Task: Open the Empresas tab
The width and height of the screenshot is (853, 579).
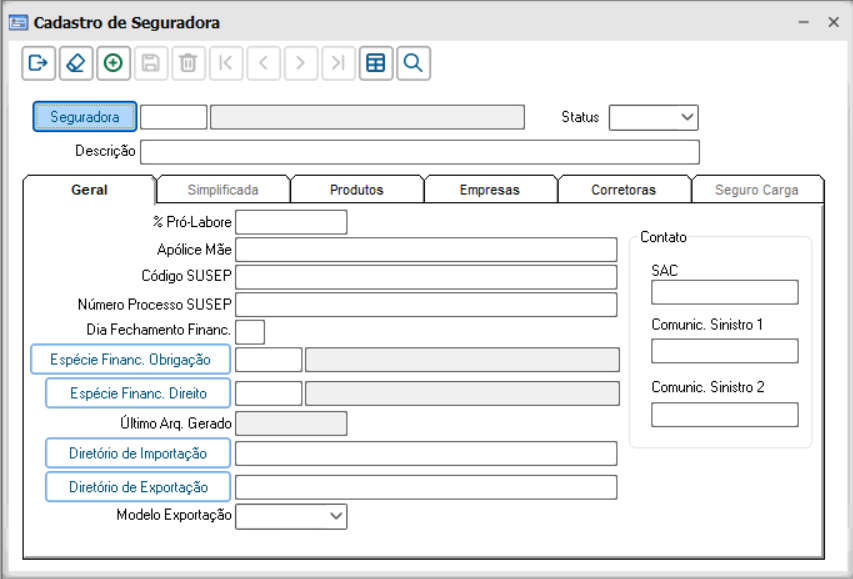Action: click(490, 190)
